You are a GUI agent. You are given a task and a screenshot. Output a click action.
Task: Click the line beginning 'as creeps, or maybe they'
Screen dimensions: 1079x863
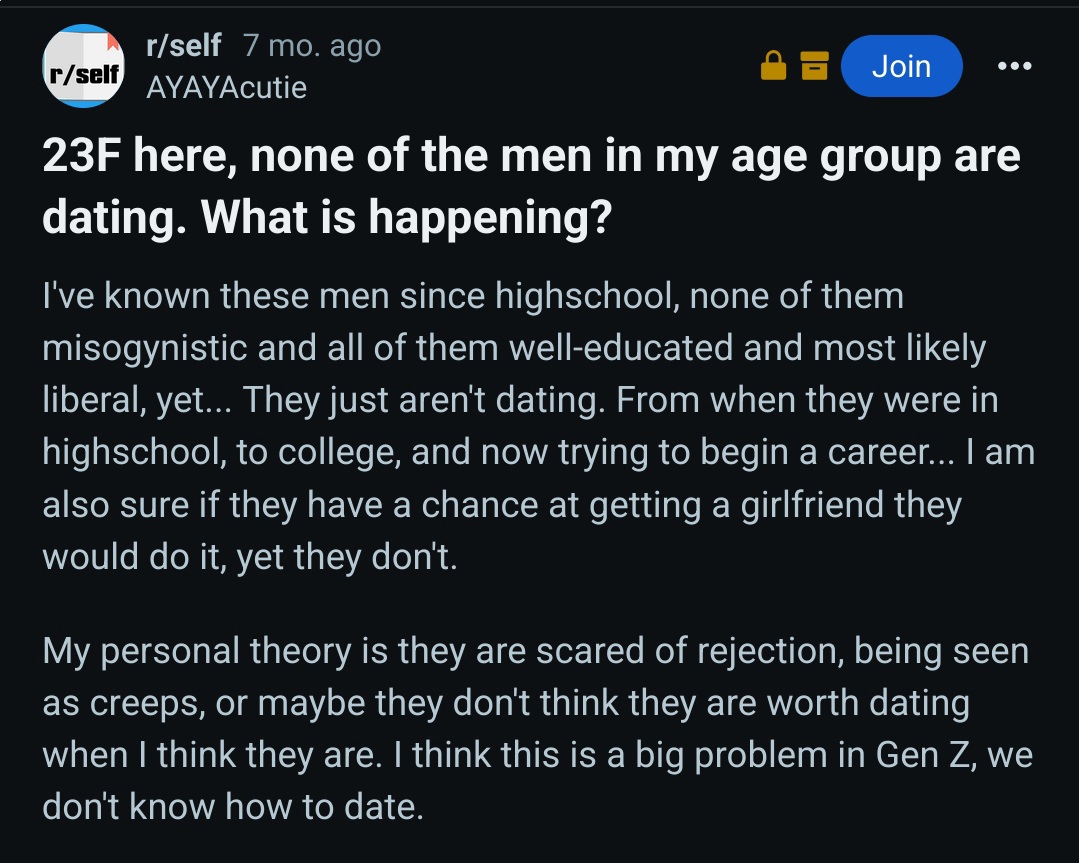(x=506, y=703)
